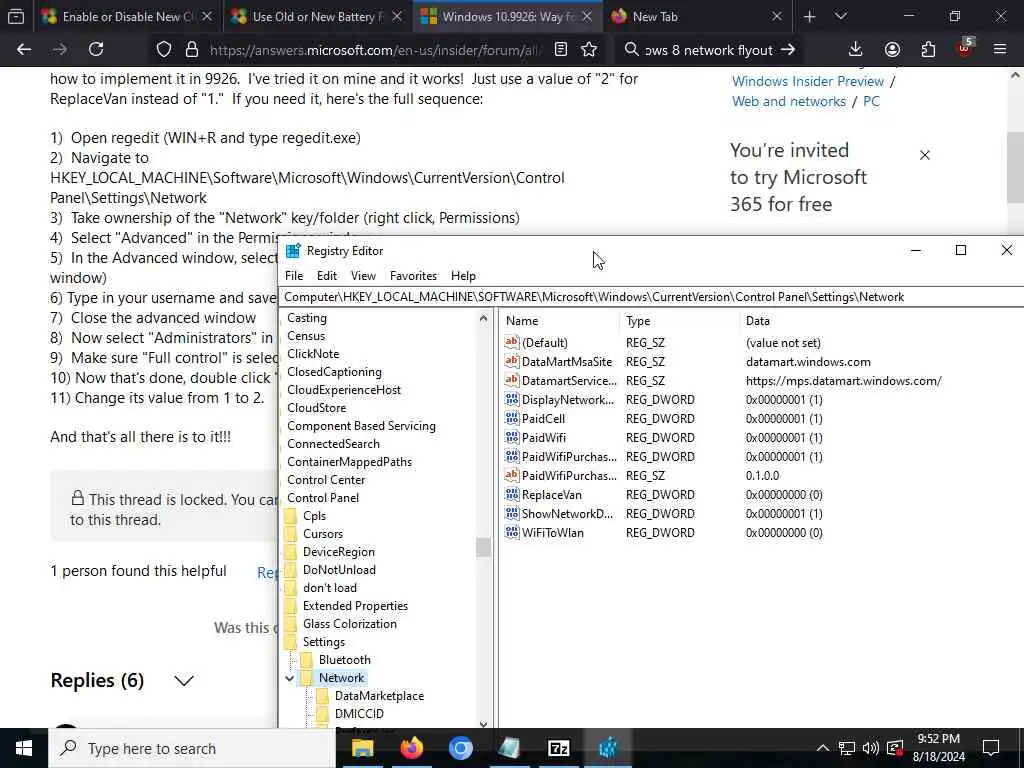The image size is (1024, 768).
Task: Open 7-Zip from the taskbar
Action: point(558,748)
